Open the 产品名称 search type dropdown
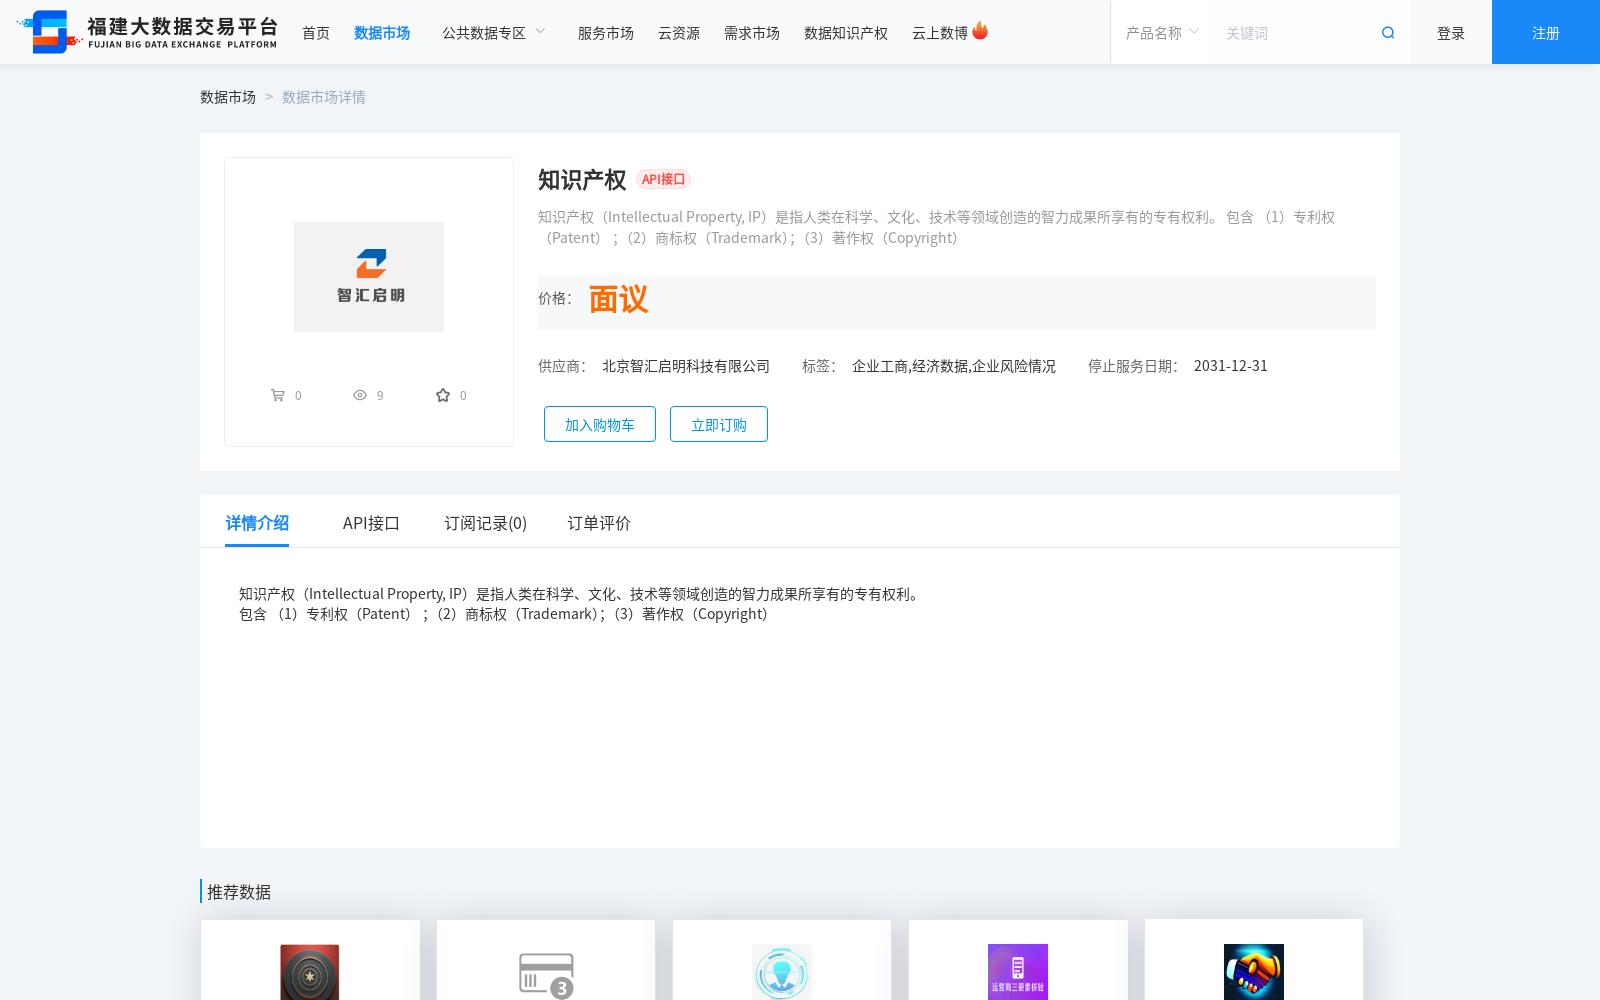This screenshot has height=1000, width=1600. pyautogui.click(x=1162, y=33)
